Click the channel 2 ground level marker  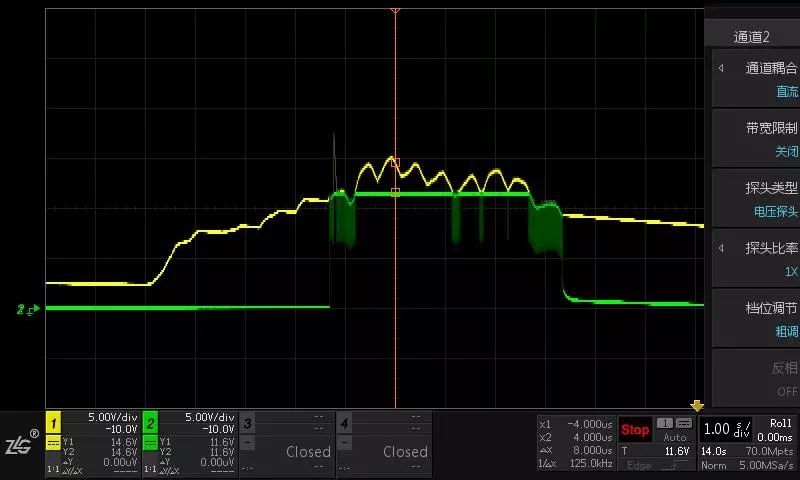point(26,309)
